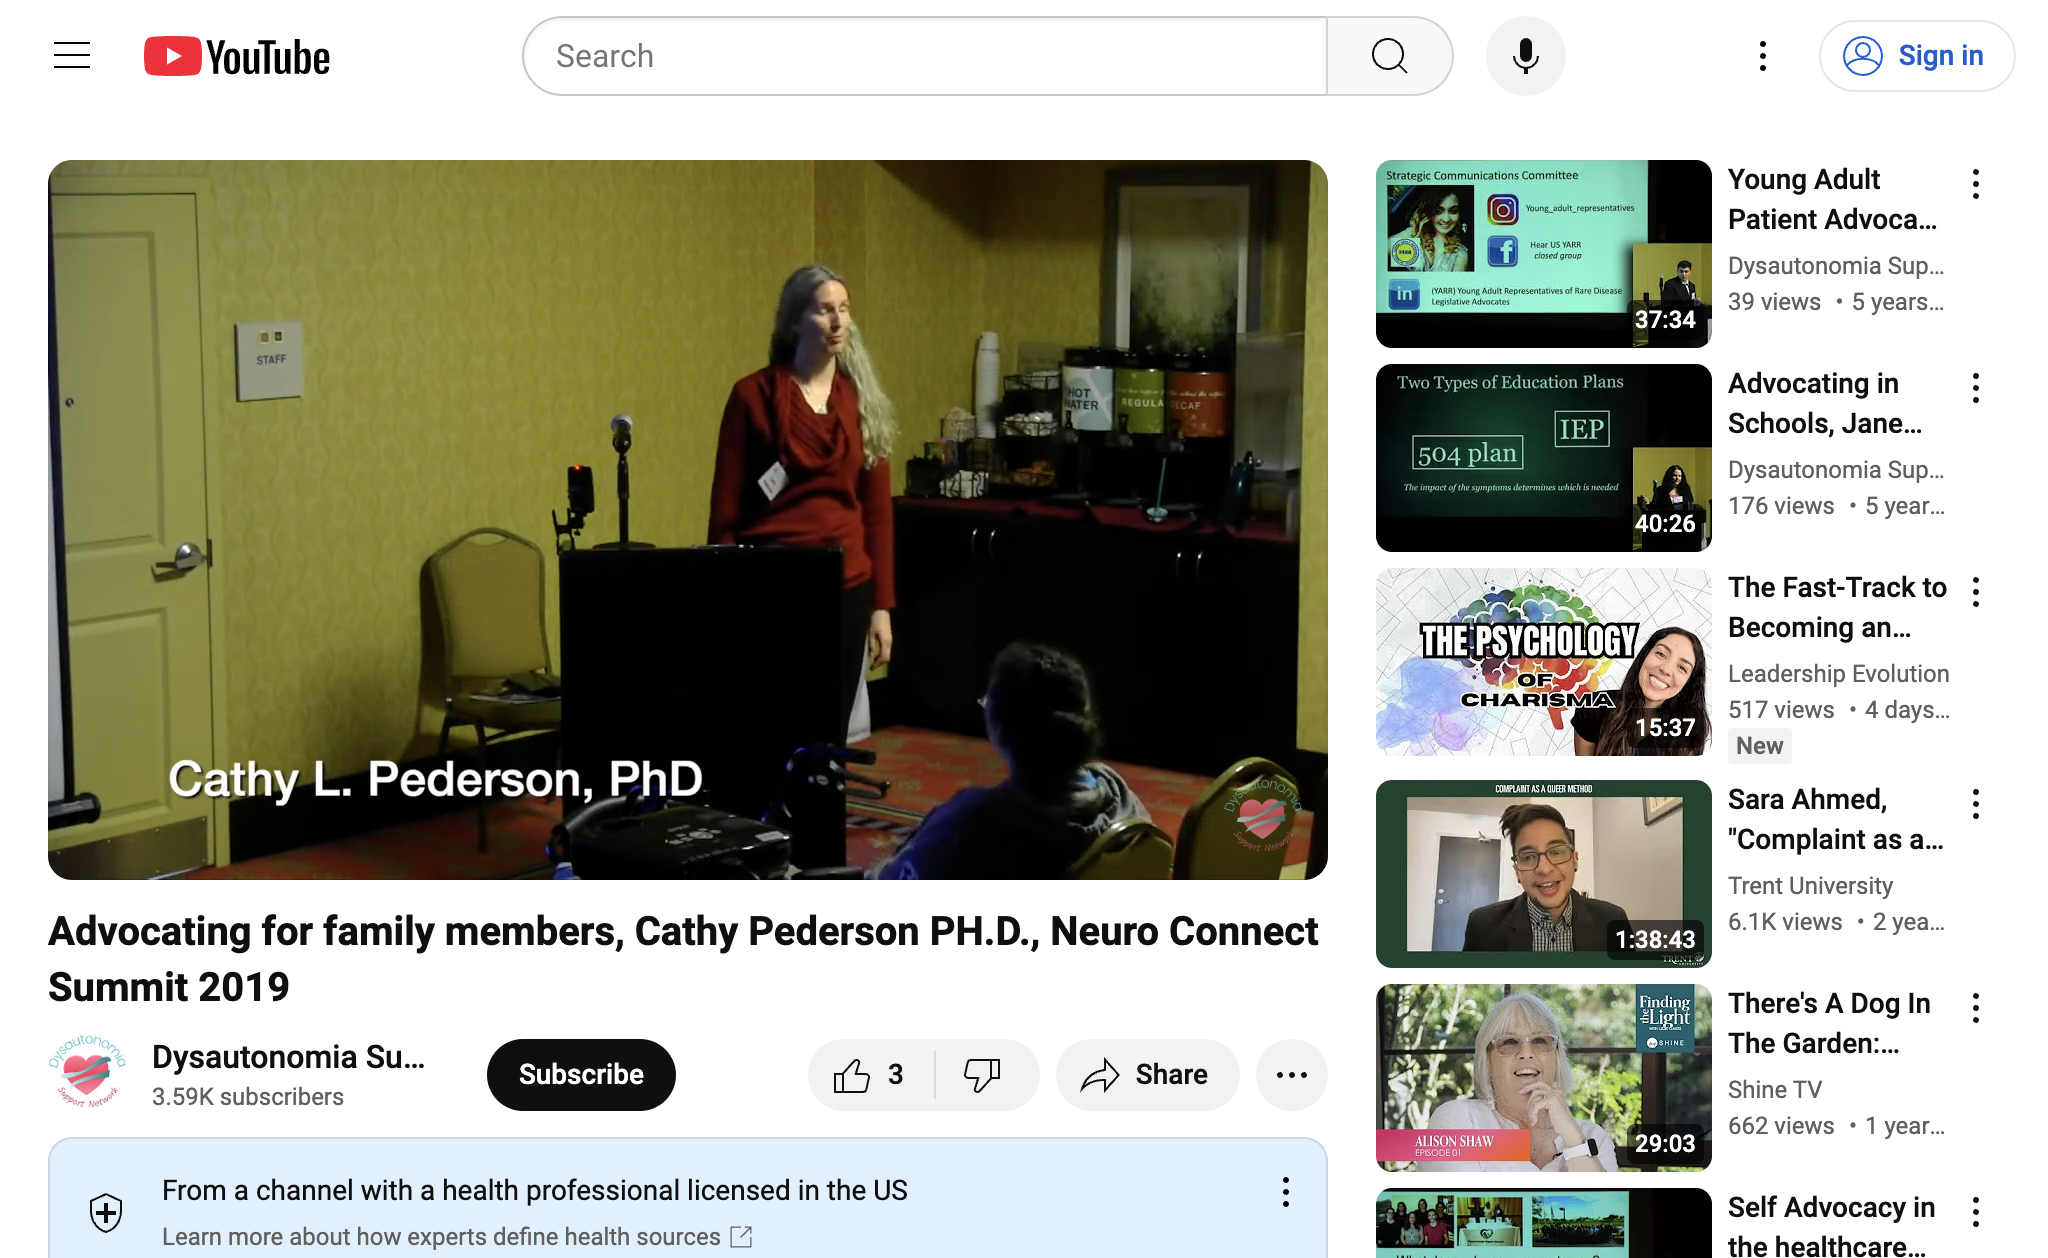This screenshot has height=1258, width=2048.
Task: Go to YouTube home via logo
Action: pos(237,57)
